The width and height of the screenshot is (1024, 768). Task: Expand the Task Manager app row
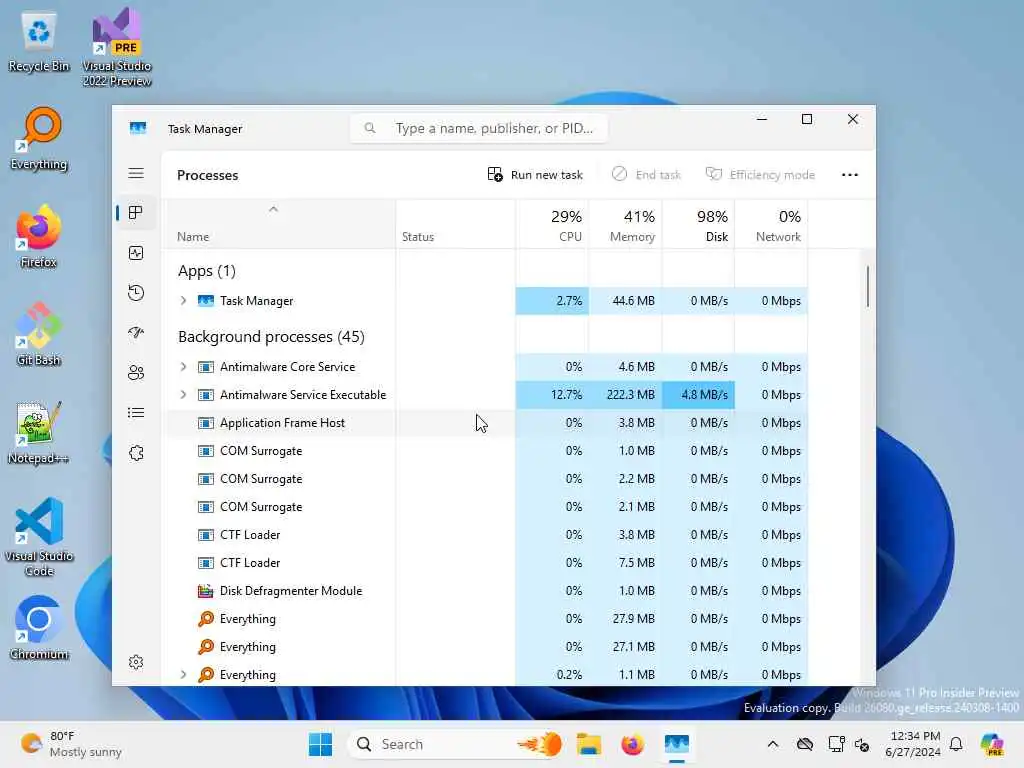click(184, 300)
